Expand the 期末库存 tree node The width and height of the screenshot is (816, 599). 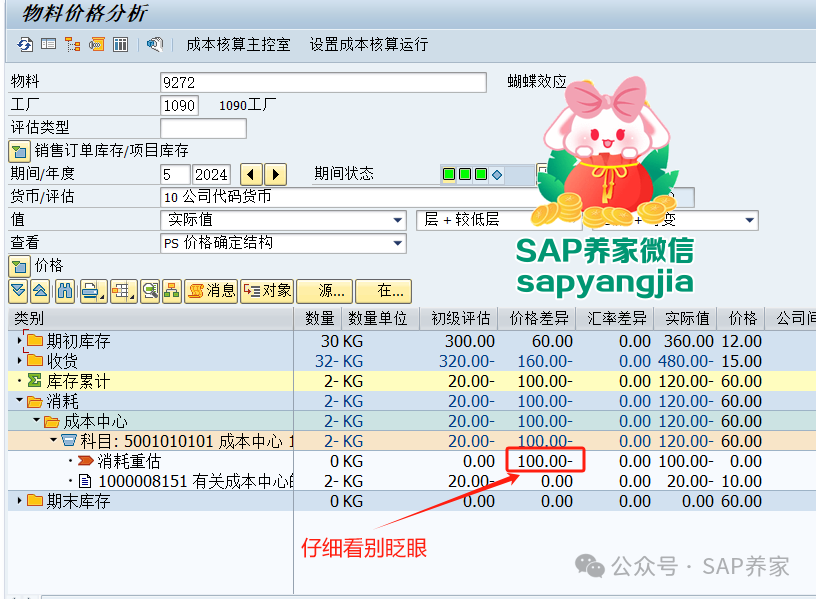click(x=19, y=501)
